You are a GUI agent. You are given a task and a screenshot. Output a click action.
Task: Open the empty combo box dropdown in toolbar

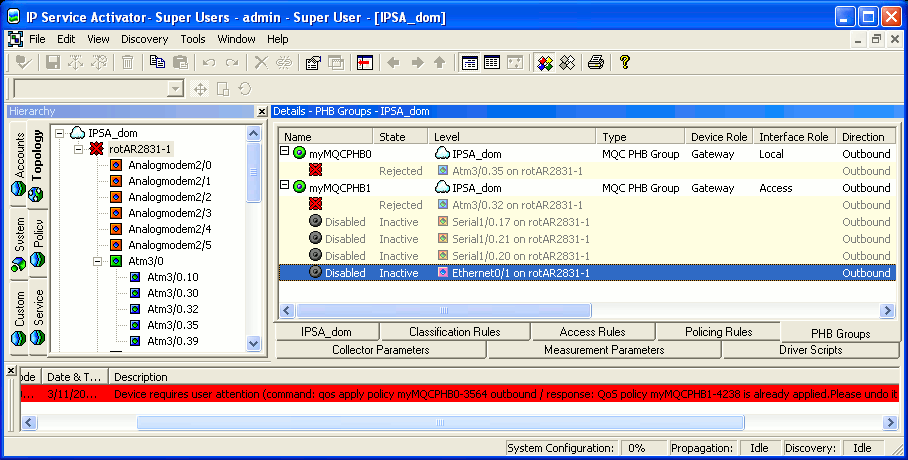tap(174, 89)
